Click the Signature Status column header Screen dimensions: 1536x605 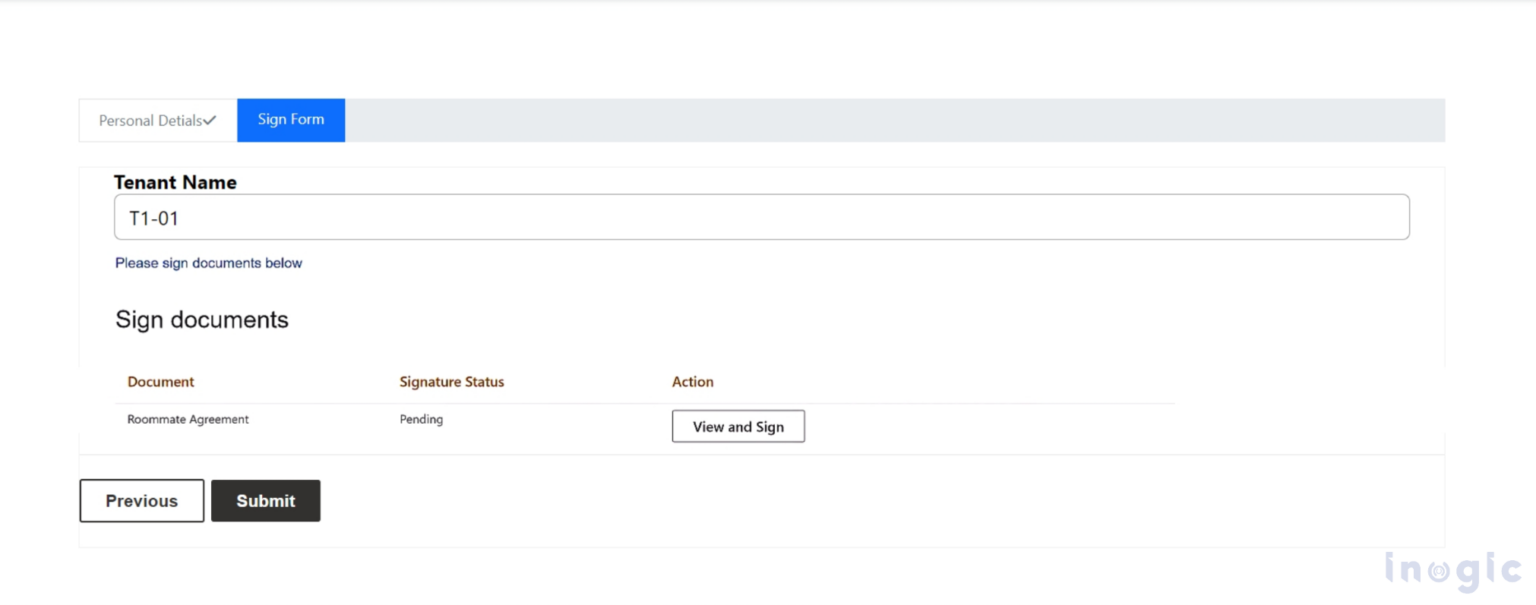[451, 381]
